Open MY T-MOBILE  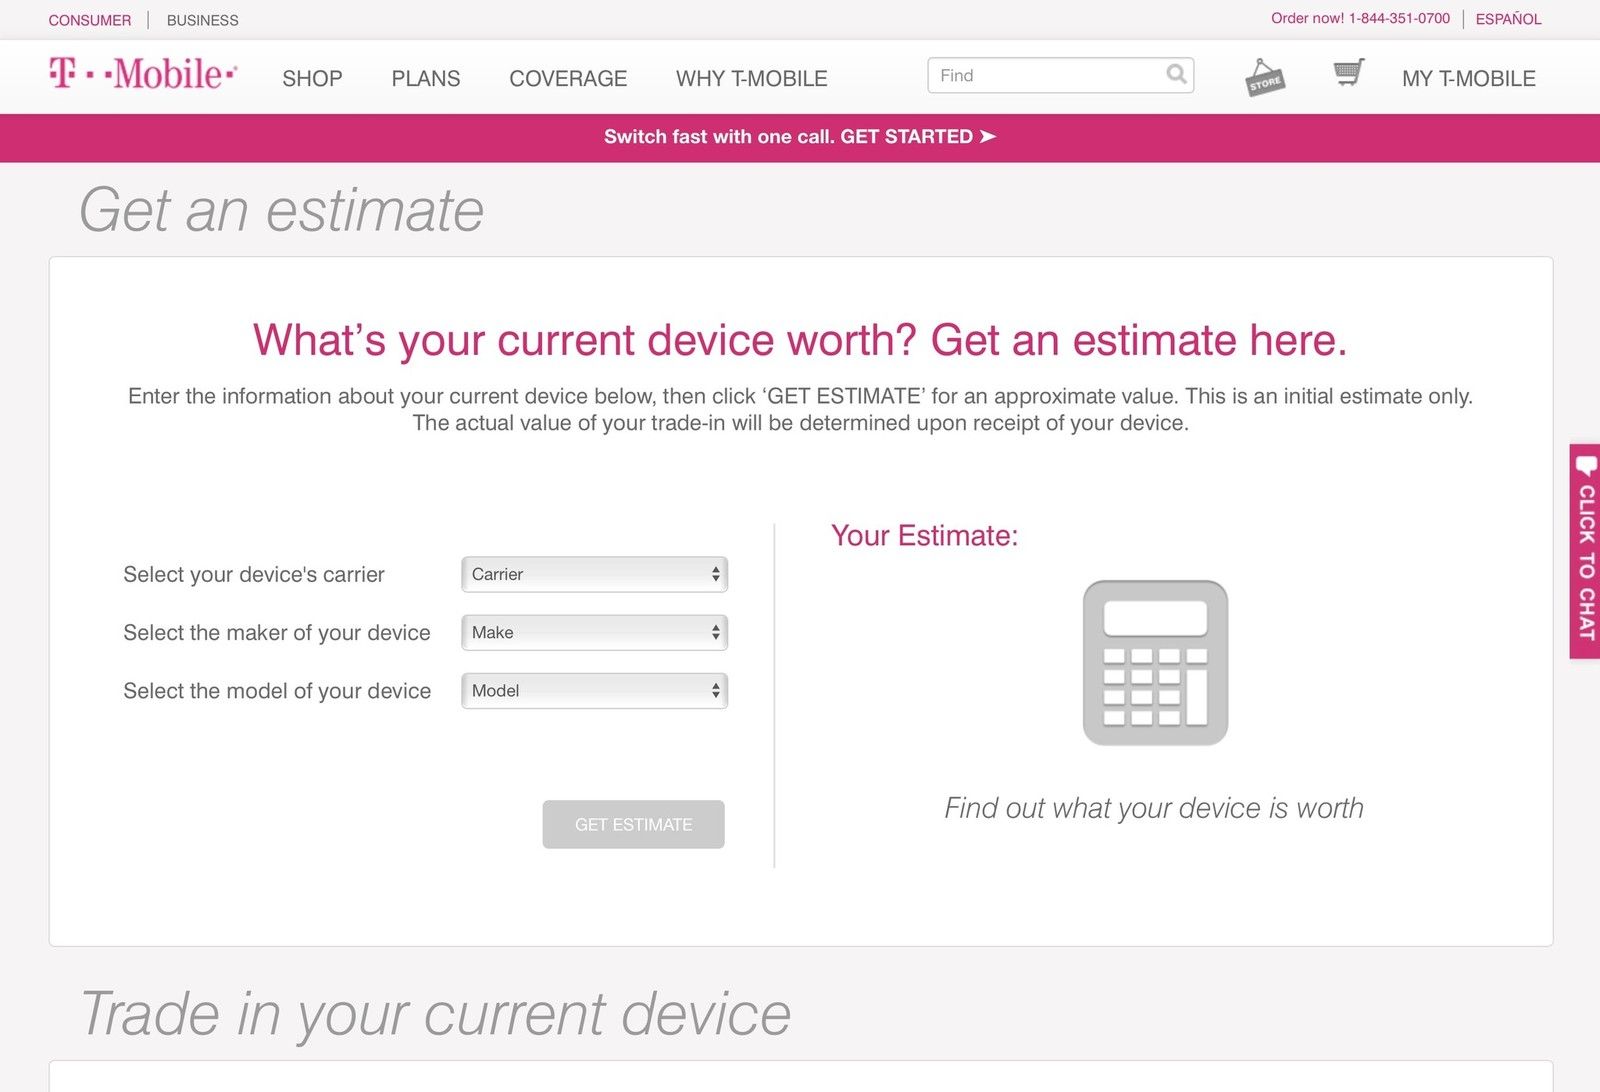[1469, 78]
